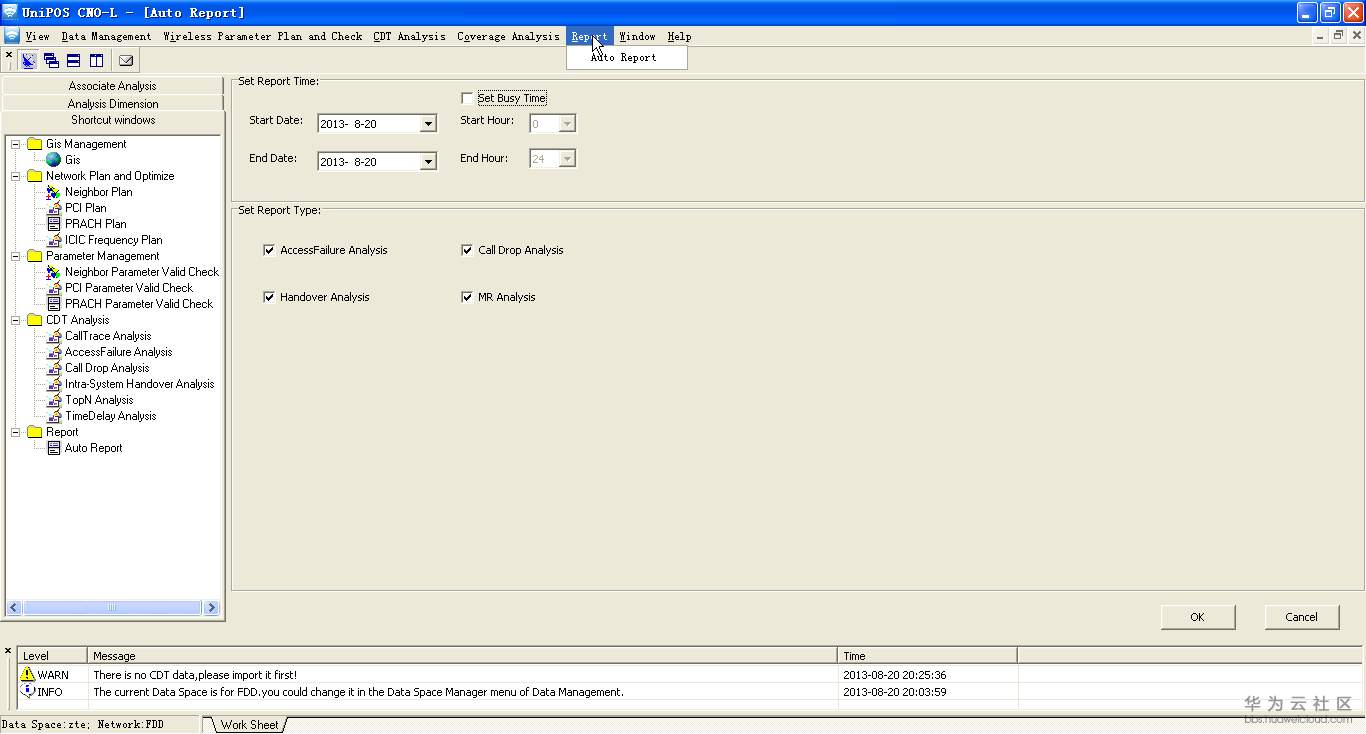1366x734 pixels.
Task: Collapse the CDT Analysis tree node
Action: point(16,320)
